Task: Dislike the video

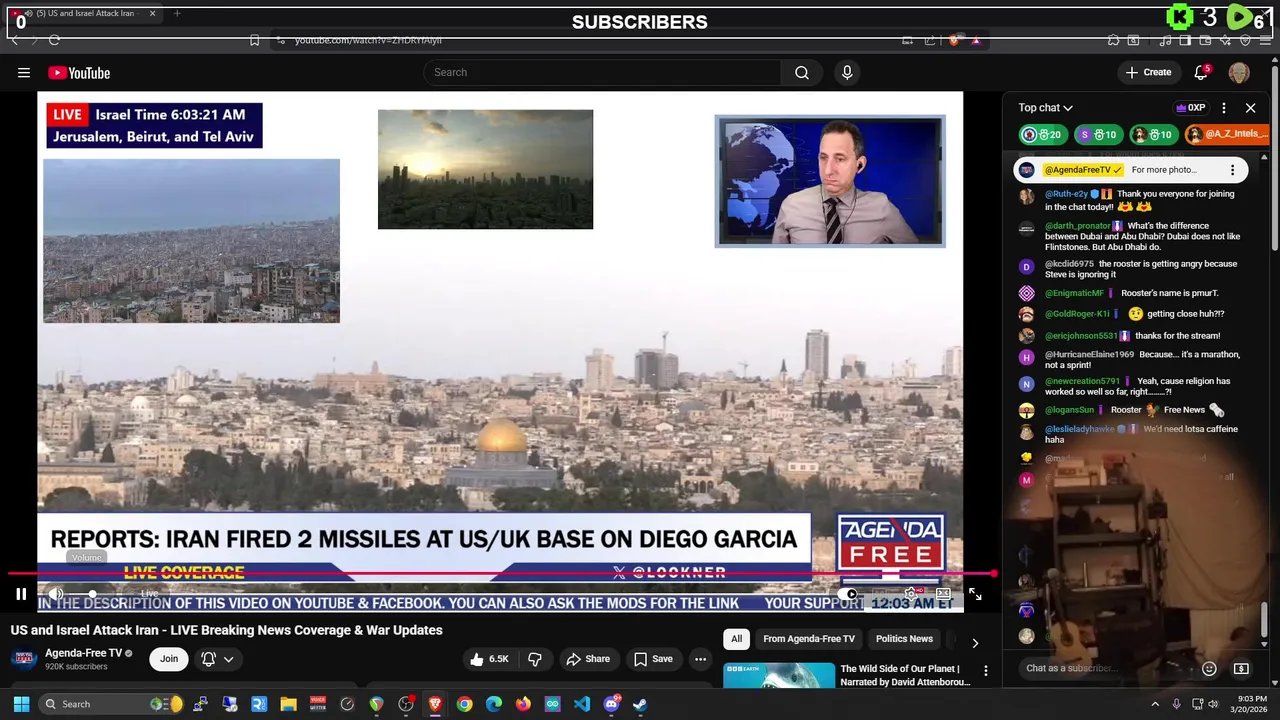Action: [x=535, y=659]
